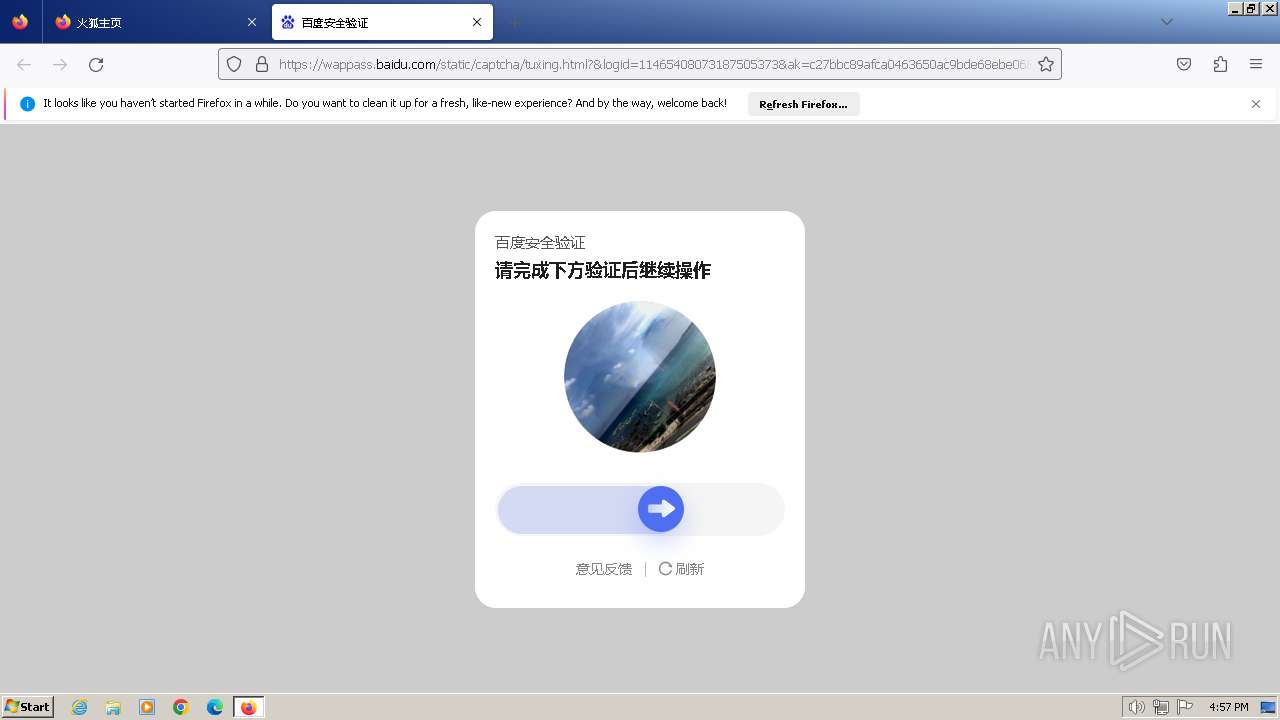Go back to previous page
This screenshot has width=1280, height=720.
(24, 64)
